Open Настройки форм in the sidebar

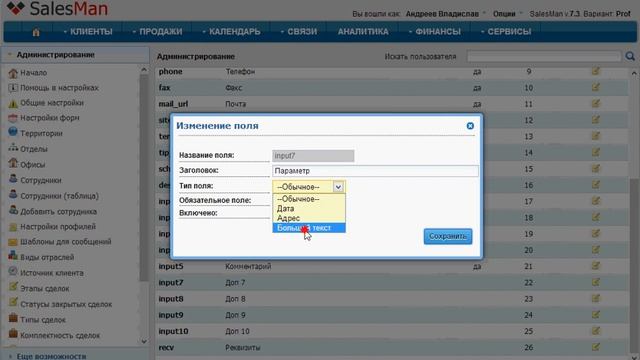pos(49,118)
